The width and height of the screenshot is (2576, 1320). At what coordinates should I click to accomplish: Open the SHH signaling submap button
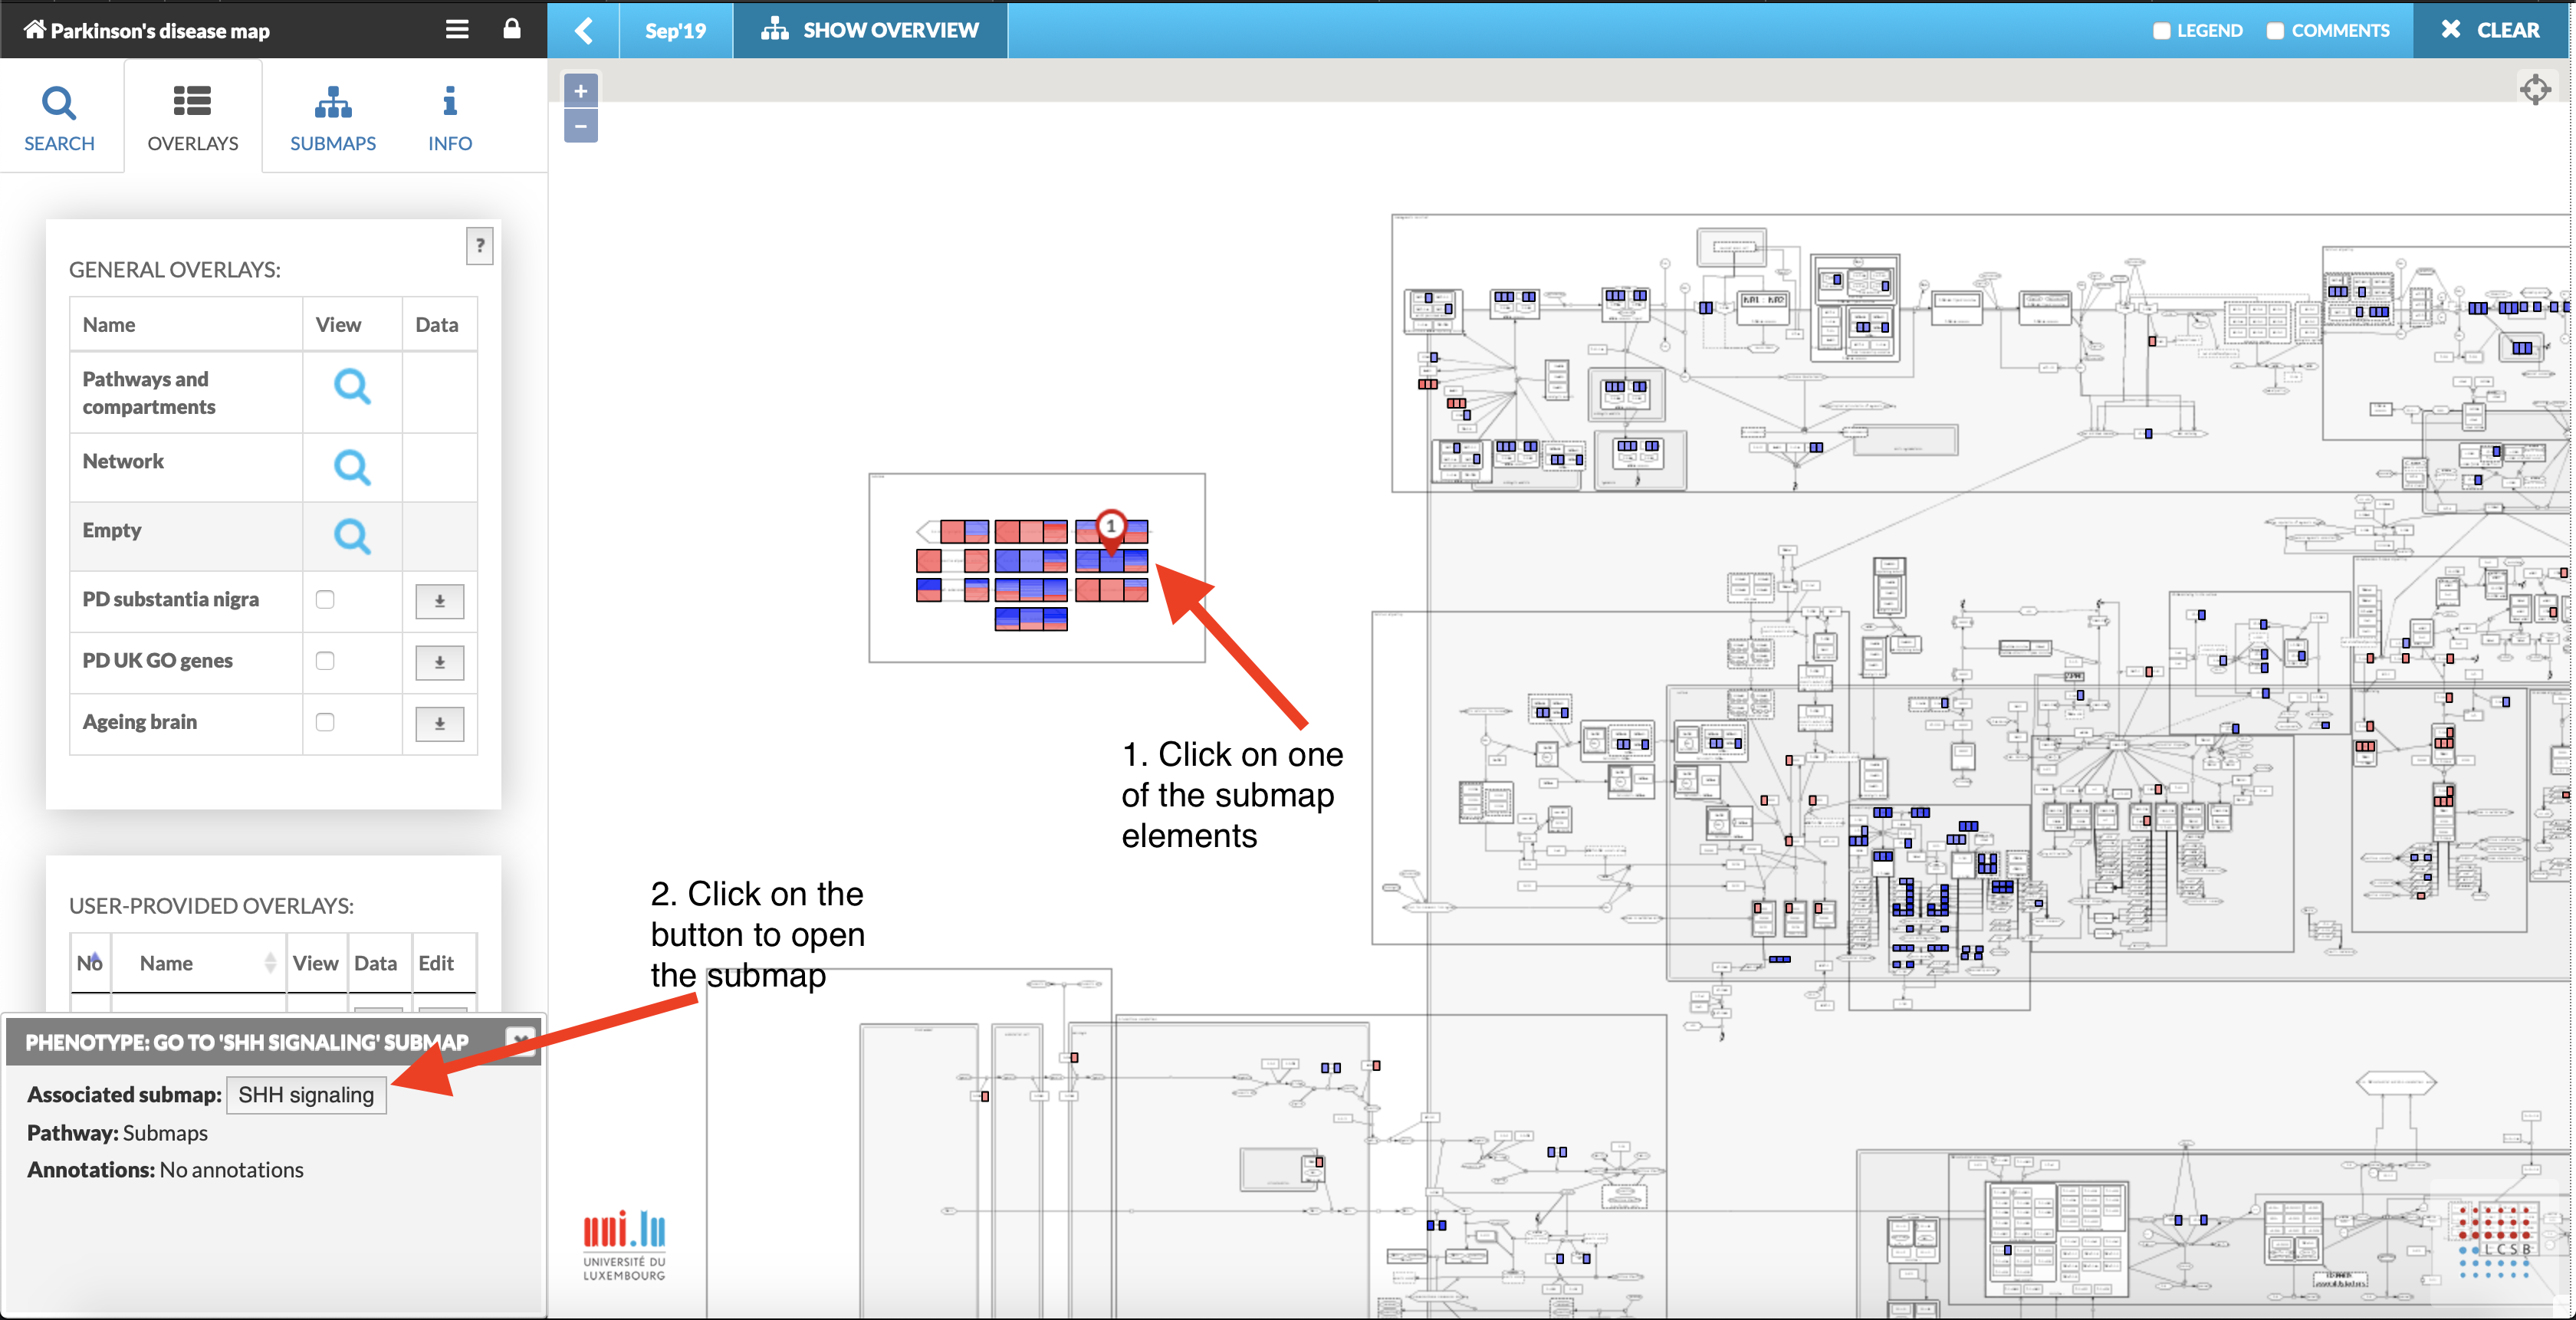pos(306,1095)
